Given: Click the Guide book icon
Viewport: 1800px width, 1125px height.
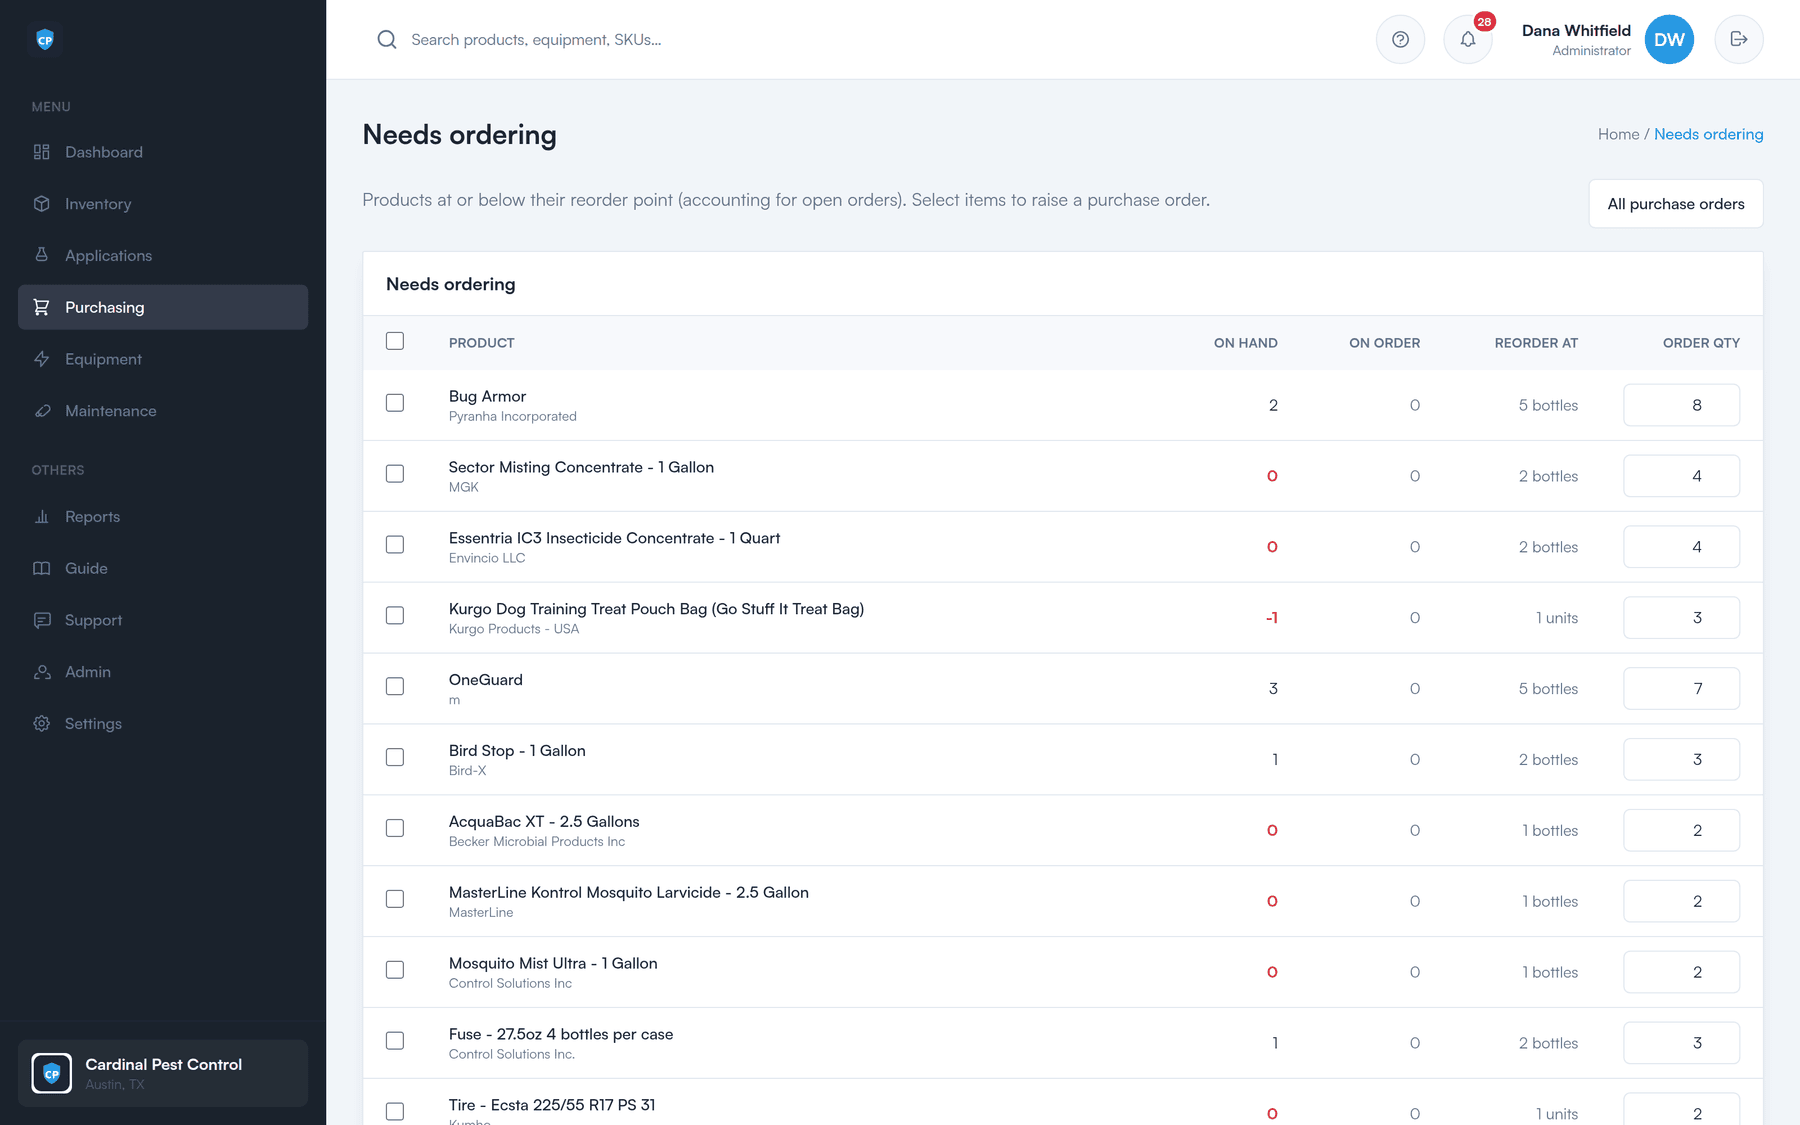Looking at the screenshot, I should [41, 568].
